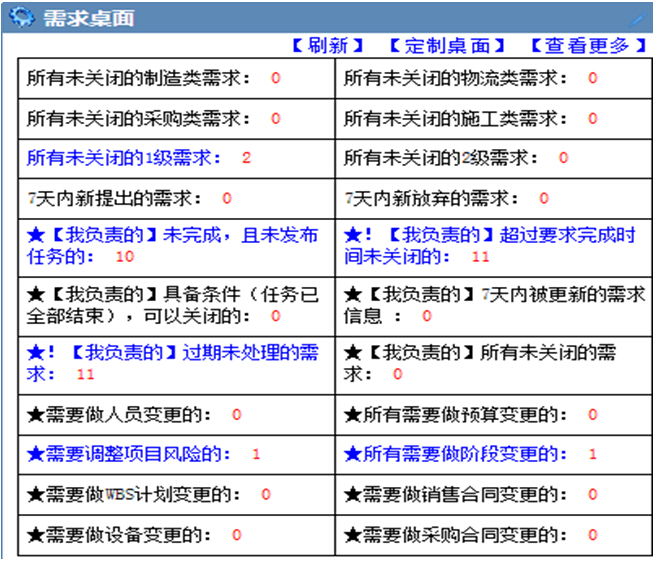Click count 1 for 需要调整项目风险的
Screen dimensions: 662x563
pyautogui.click(x=256, y=454)
